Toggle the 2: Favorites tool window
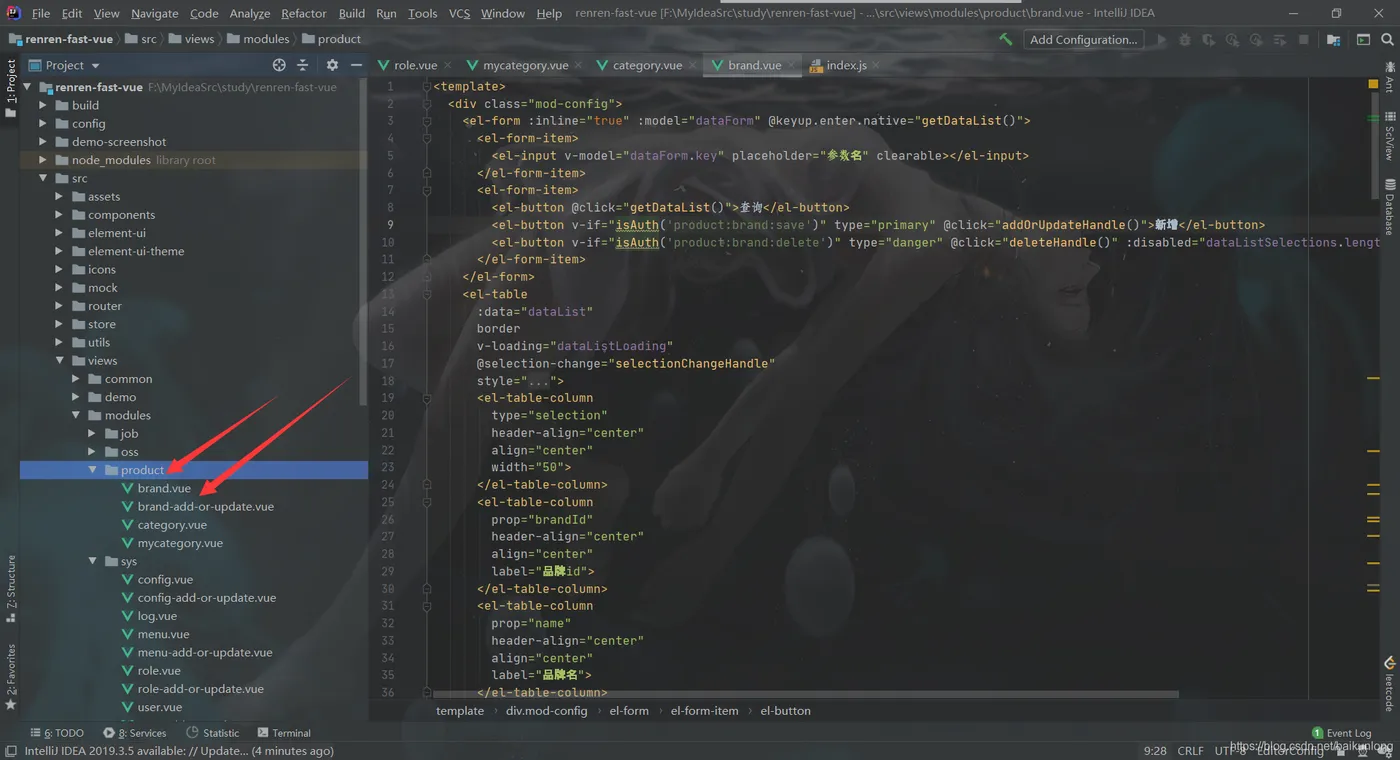This screenshot has height=760, width=1400. click(x=11, y=677)
